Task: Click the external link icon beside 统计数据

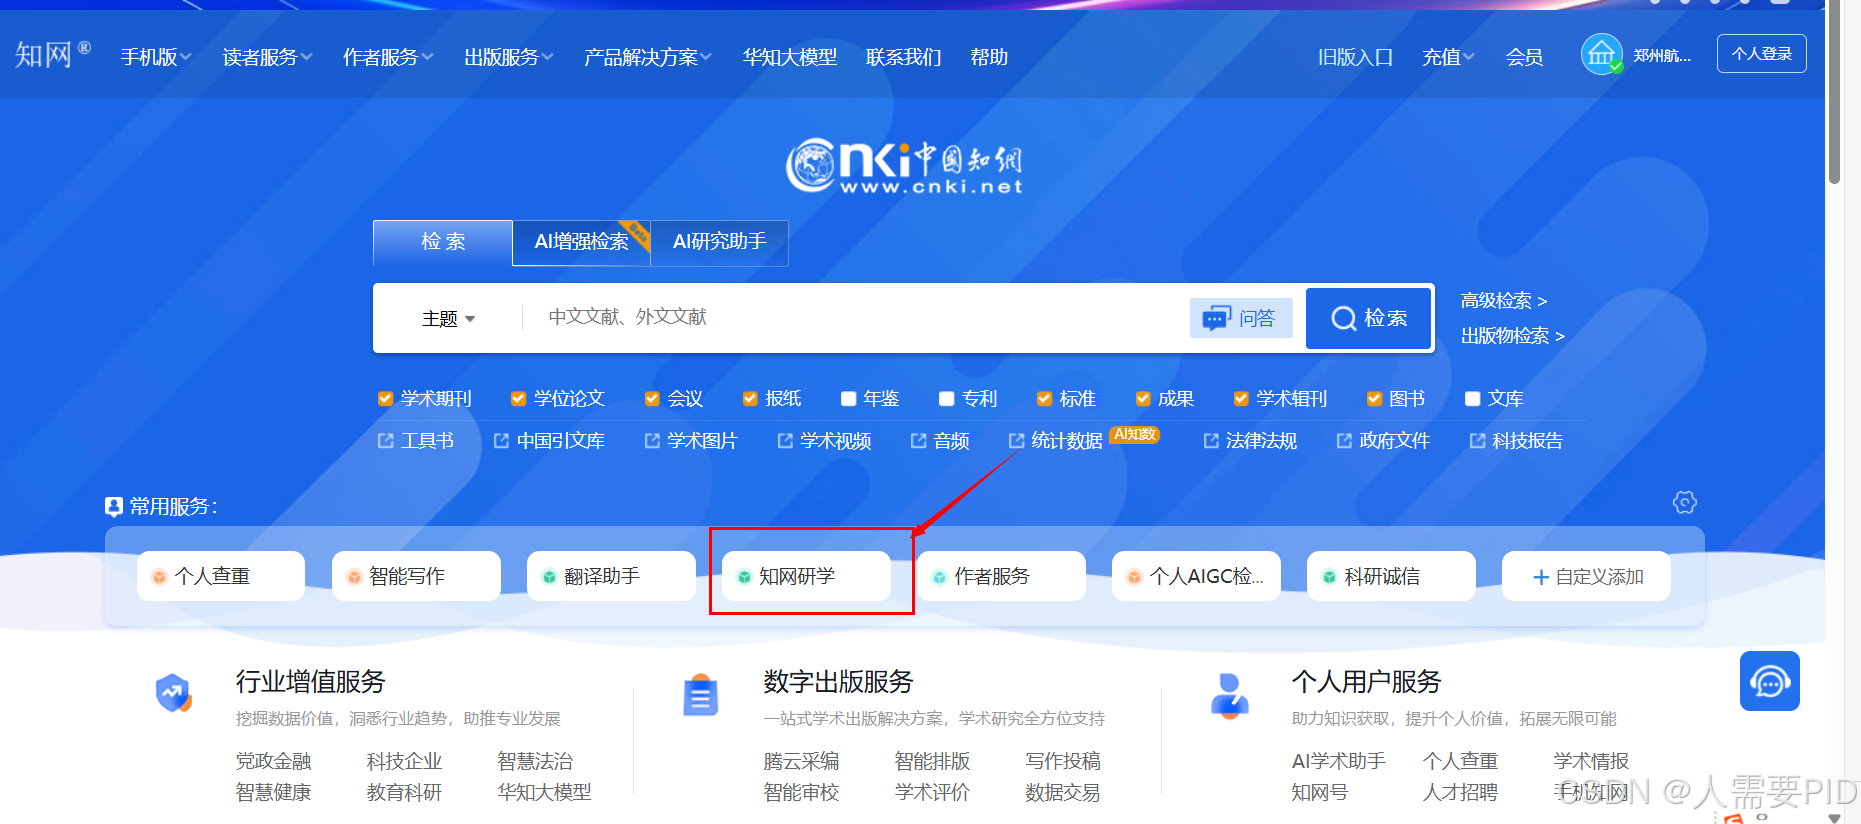Action: click(x=1016, y=440)
